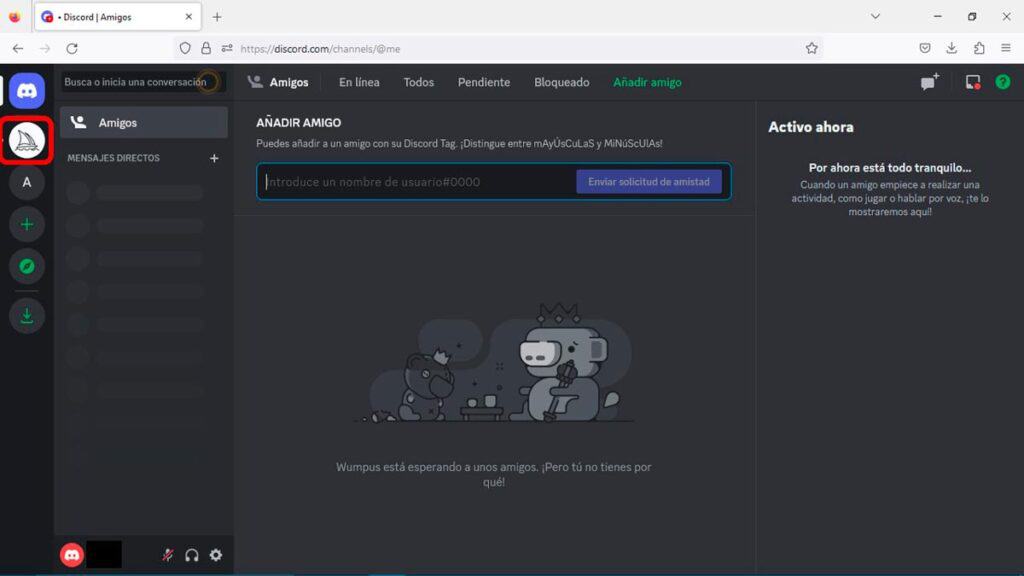This screenshot has width=1024, height=576.
Task: Show site tracking protection shield
Action: tap(185, 48)
